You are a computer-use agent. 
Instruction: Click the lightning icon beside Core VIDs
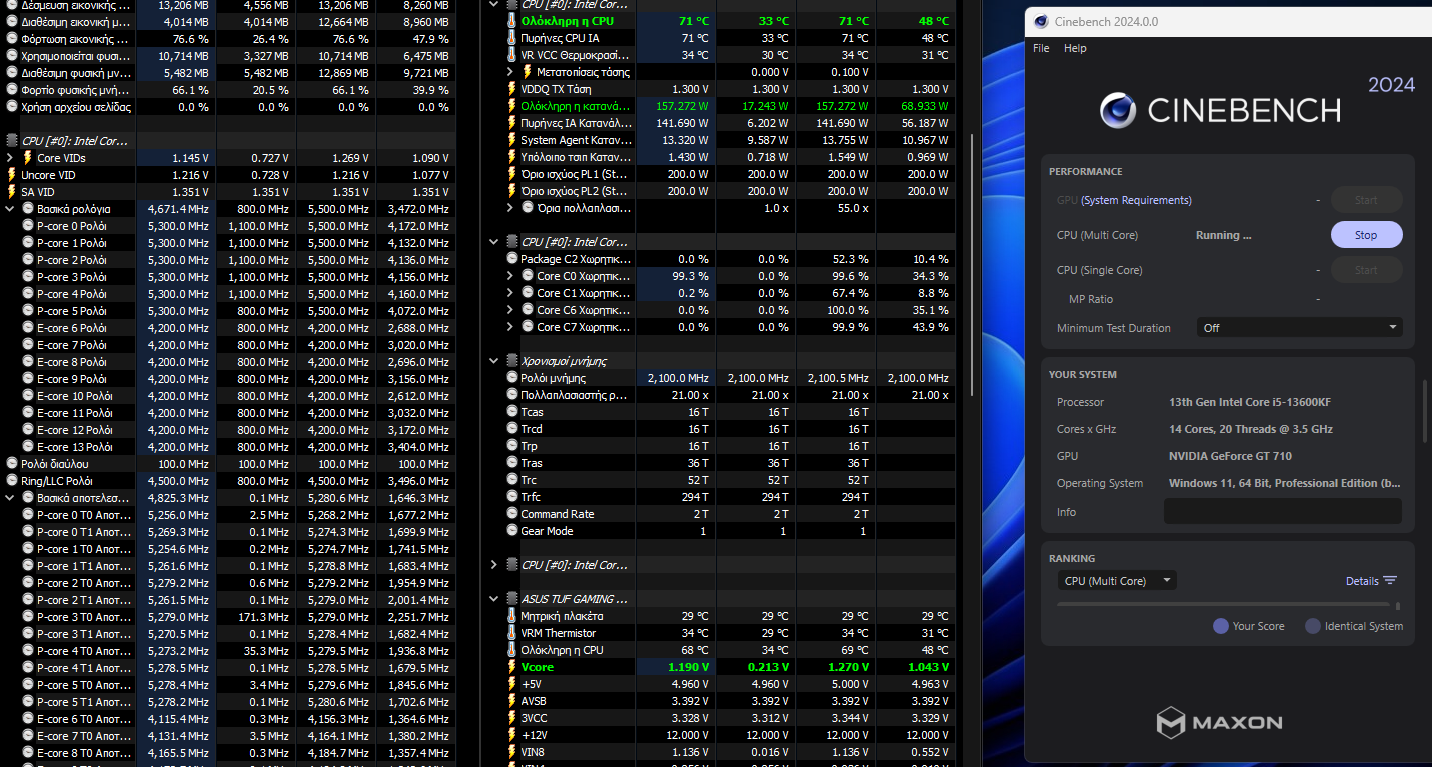(27, 158)
